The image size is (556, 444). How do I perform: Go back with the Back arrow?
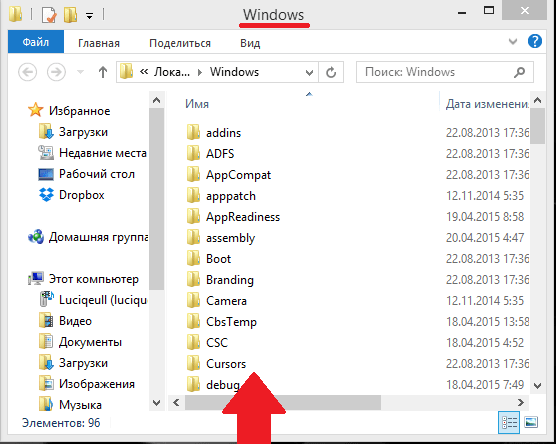27,72
